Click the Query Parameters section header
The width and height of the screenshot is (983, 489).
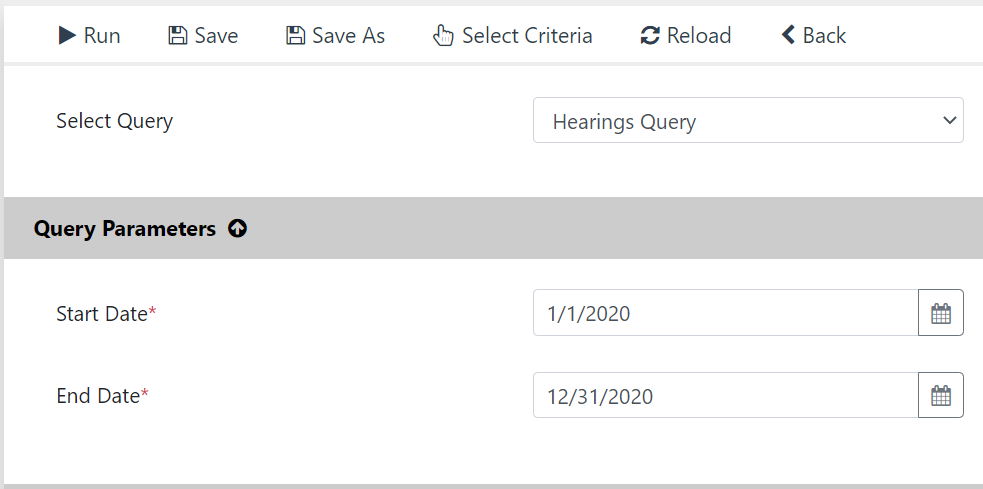pos(493,228)
